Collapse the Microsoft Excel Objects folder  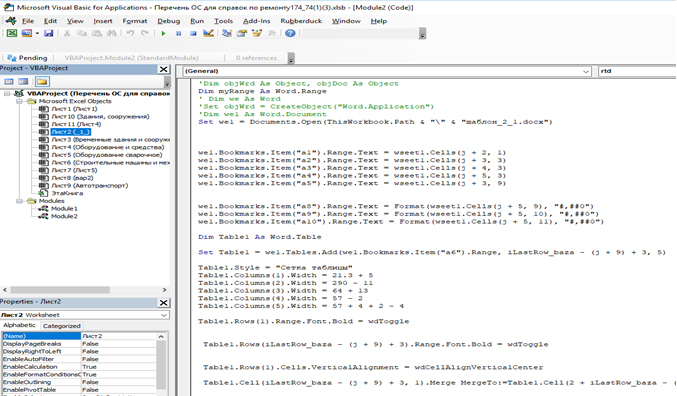click(19, 101)
